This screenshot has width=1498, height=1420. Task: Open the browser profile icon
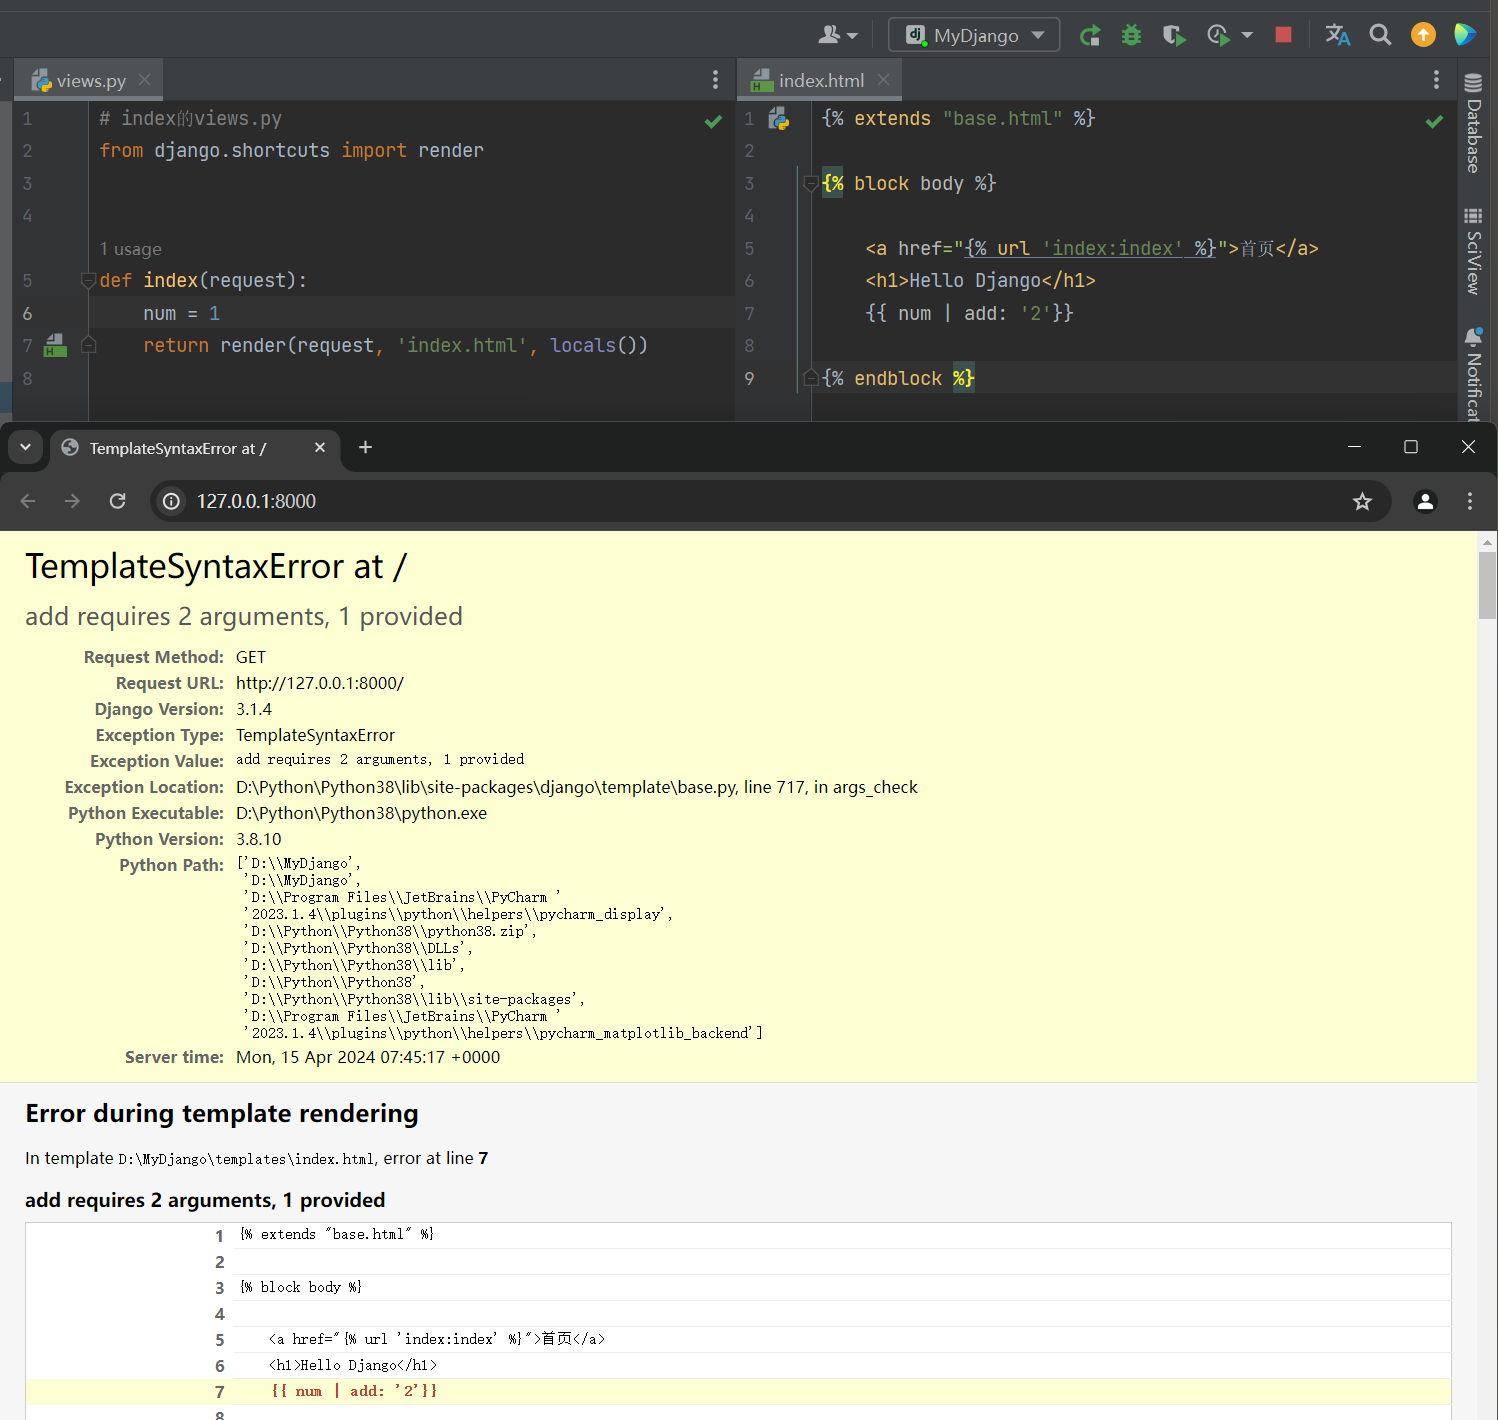[1425, 501]
